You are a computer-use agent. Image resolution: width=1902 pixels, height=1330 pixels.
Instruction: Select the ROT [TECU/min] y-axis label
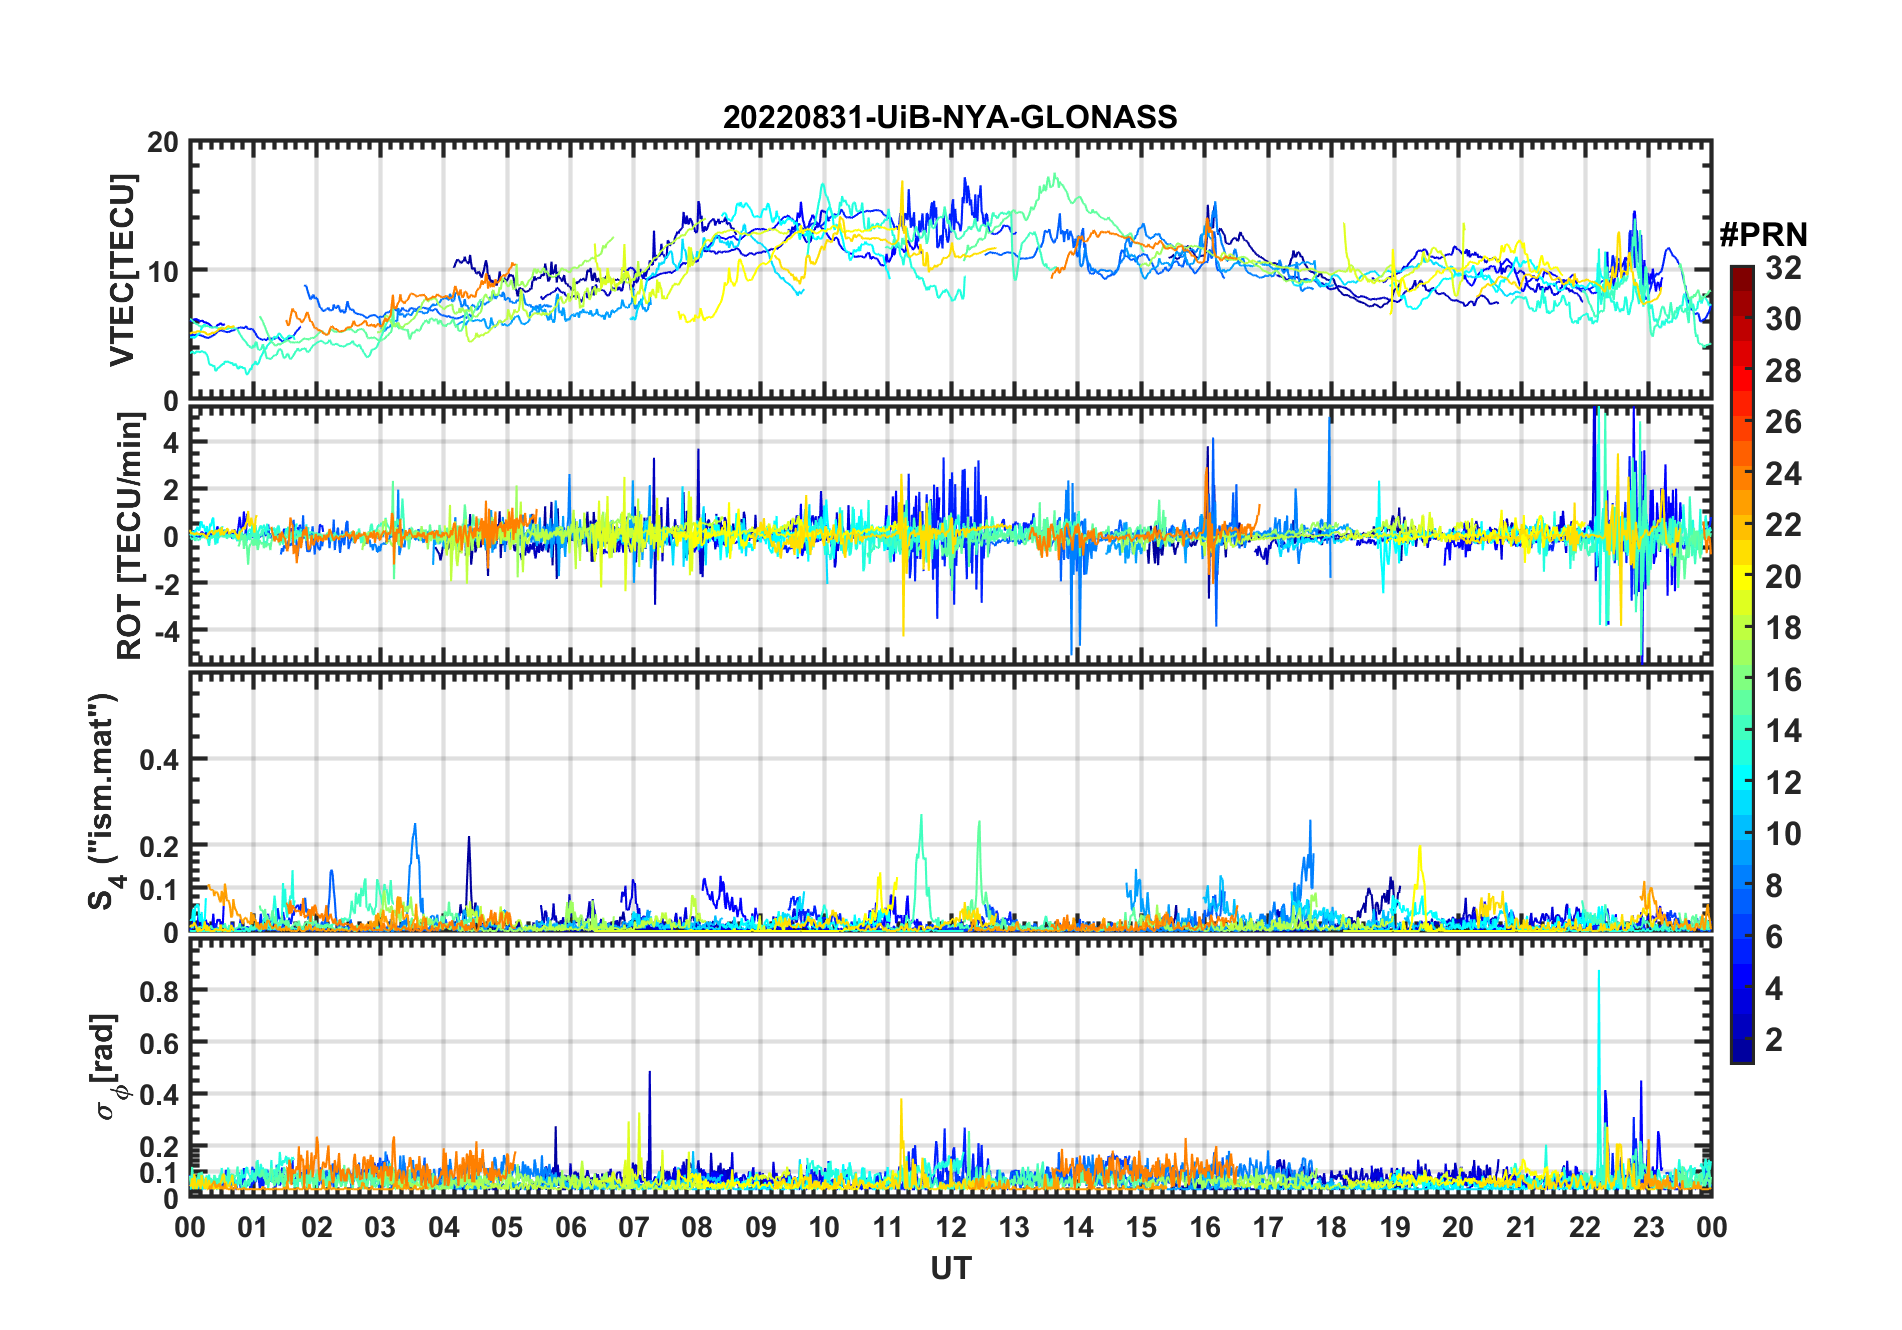[x=130, y=536]
